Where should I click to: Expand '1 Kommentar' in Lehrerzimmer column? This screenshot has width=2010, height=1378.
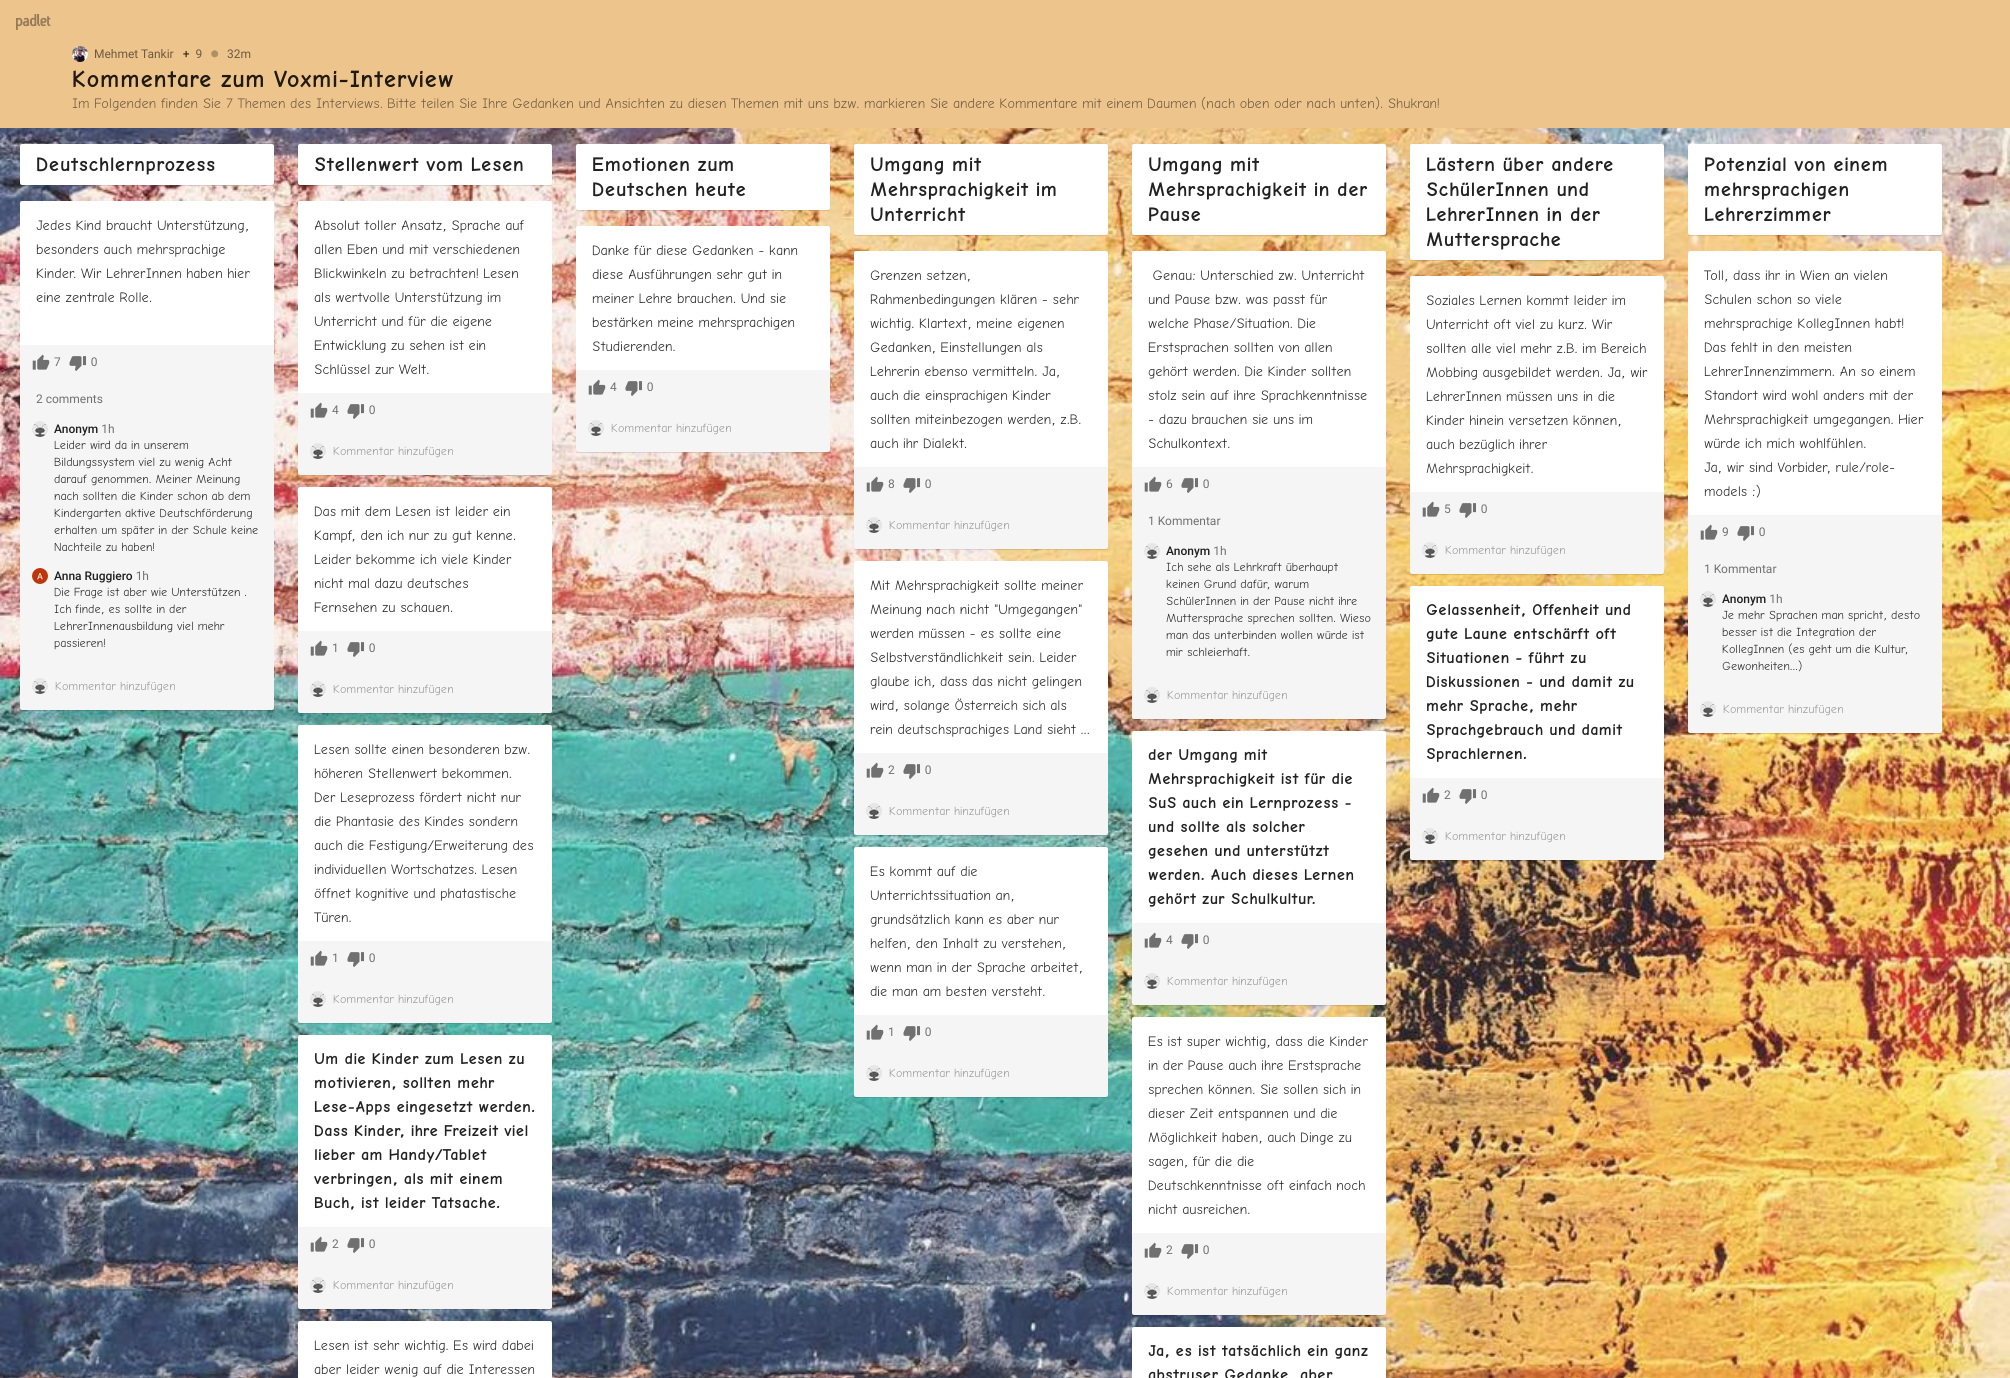click(1740, 569)
